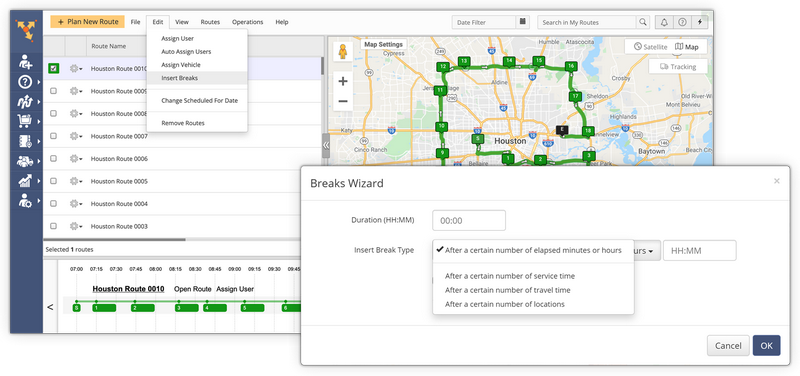Click Plan New Route button
The width and height of the screenshot is (800, 376).
pos(87,22)
